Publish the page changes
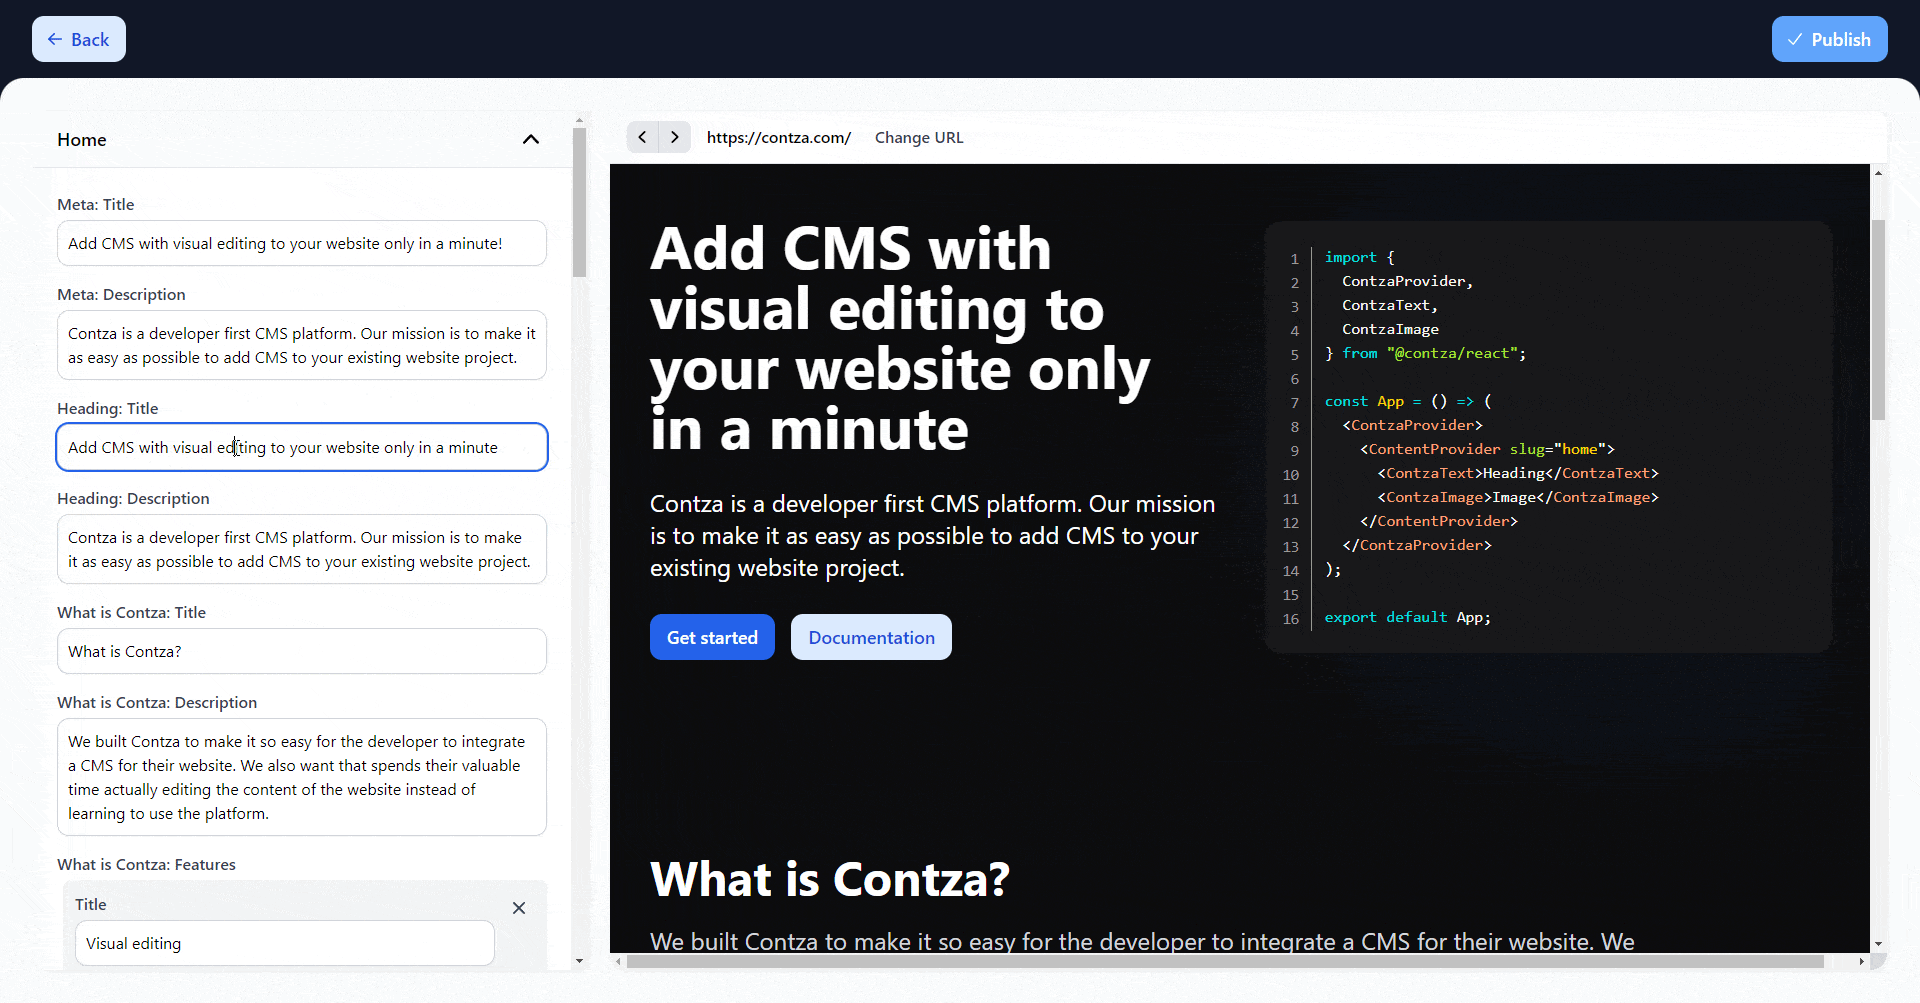 (1829, 39)
